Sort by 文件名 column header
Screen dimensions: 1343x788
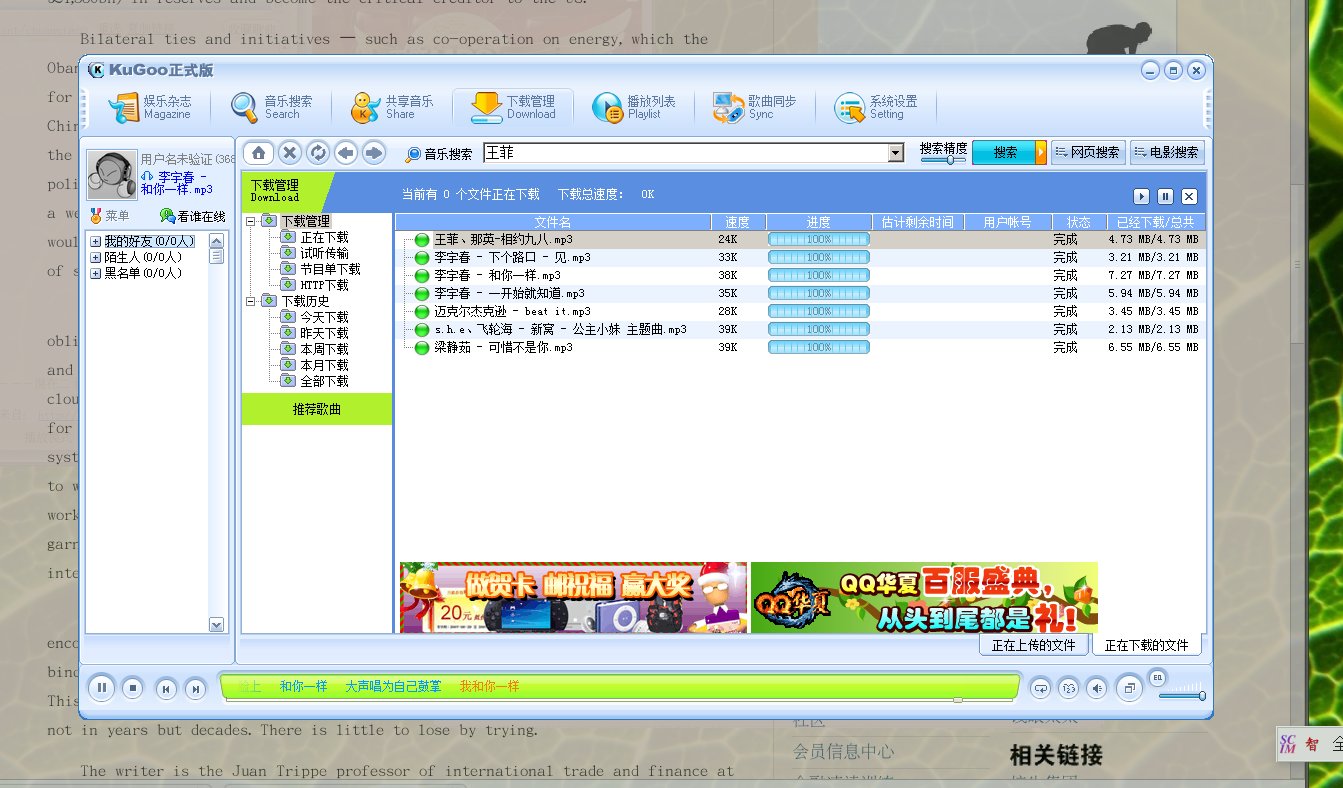(x=553, y=222)
